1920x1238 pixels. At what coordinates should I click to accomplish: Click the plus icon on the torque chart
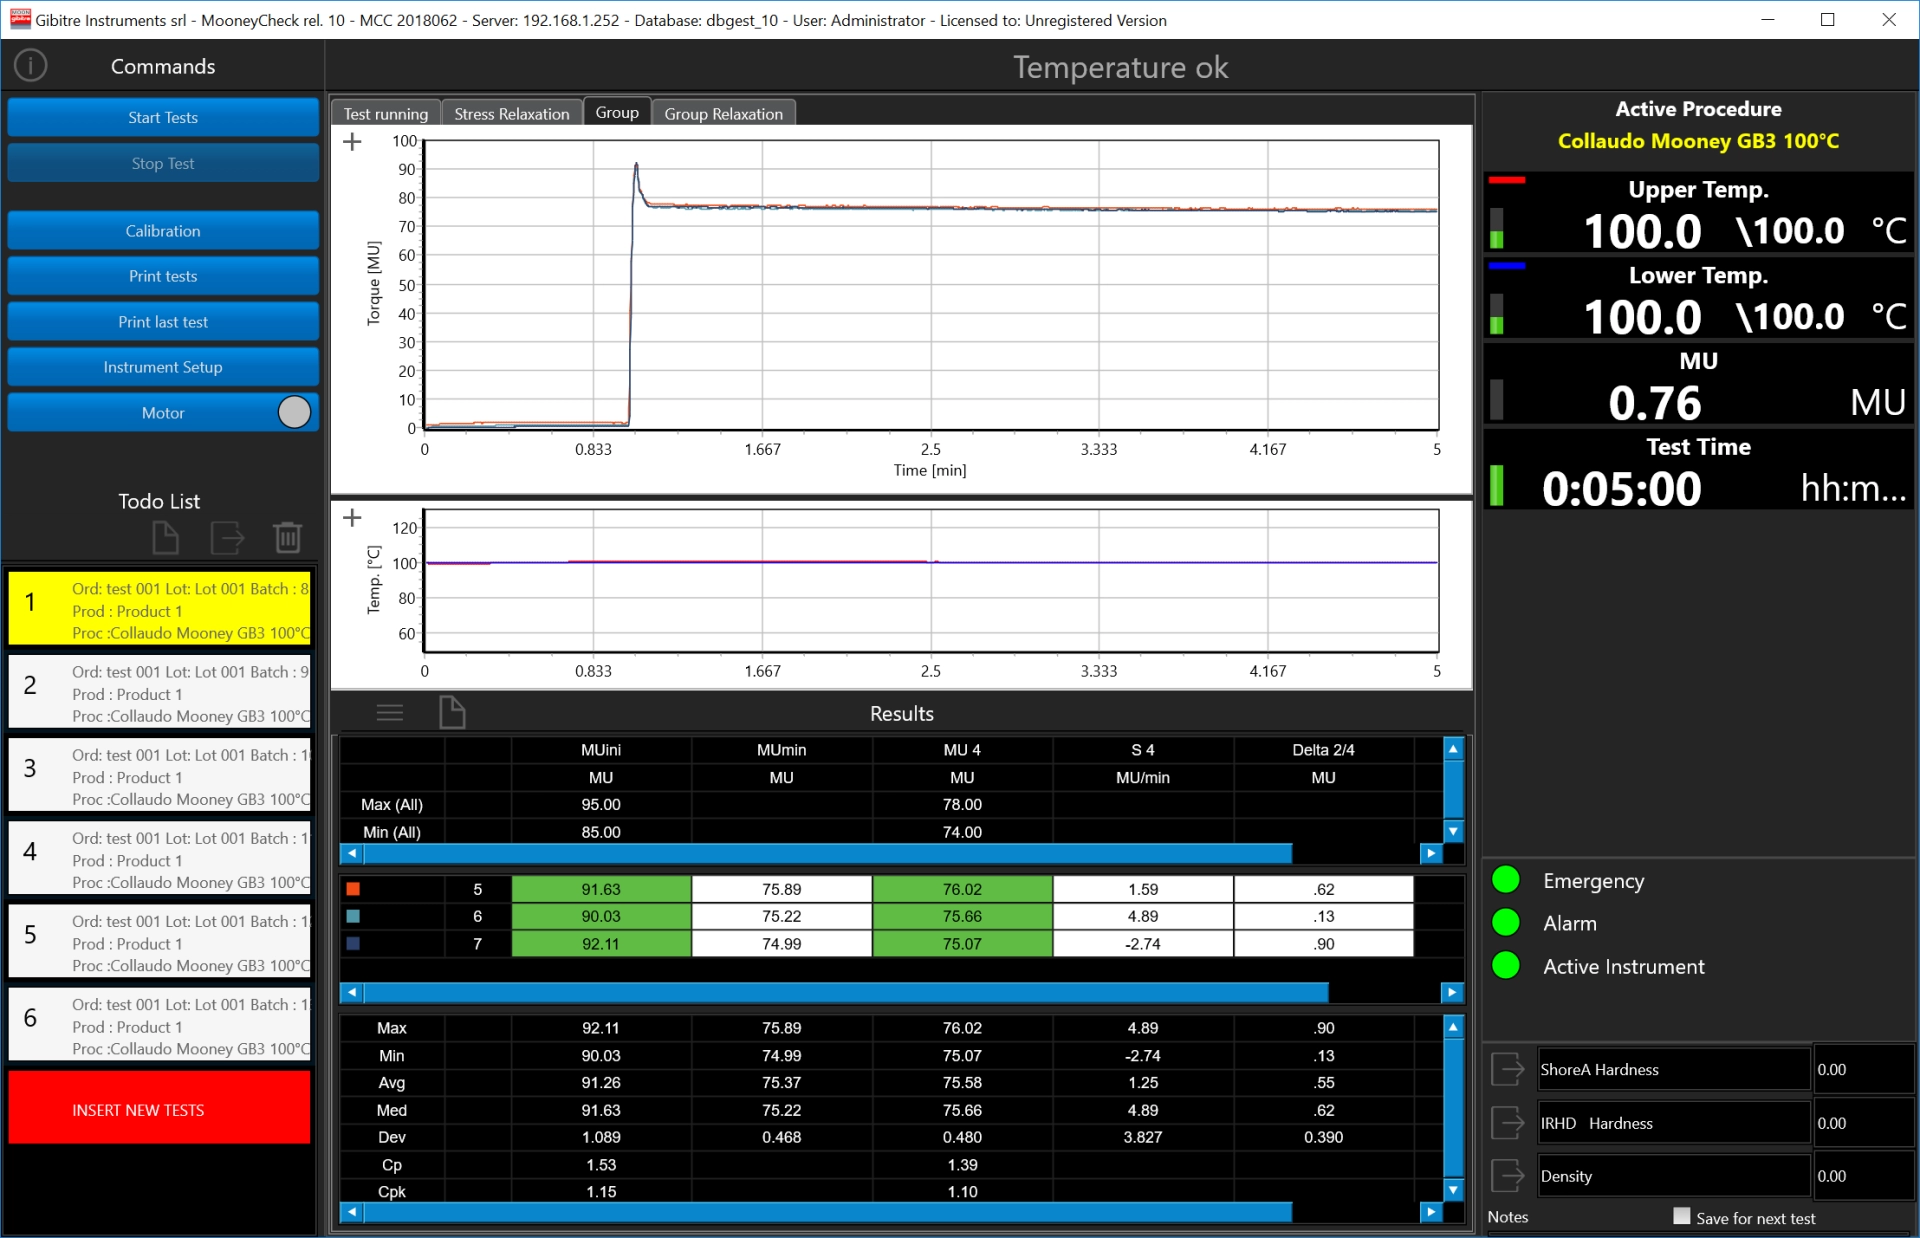[x=352, y=142]
